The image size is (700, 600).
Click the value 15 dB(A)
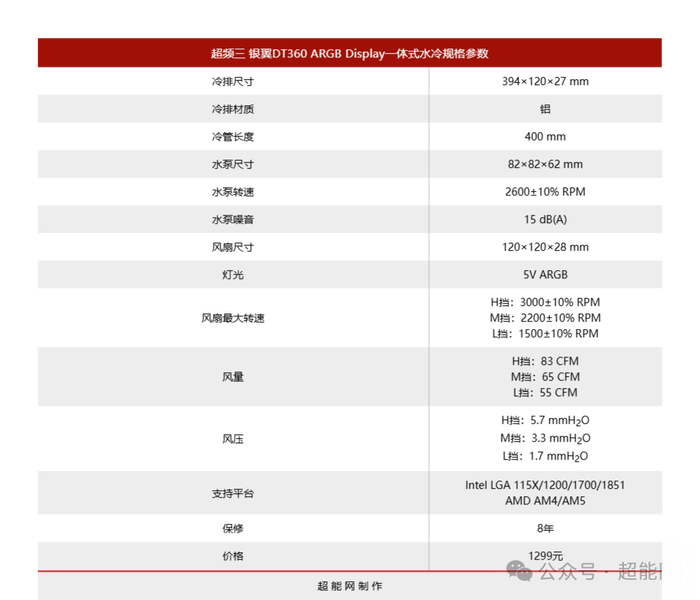click(545, 220)
